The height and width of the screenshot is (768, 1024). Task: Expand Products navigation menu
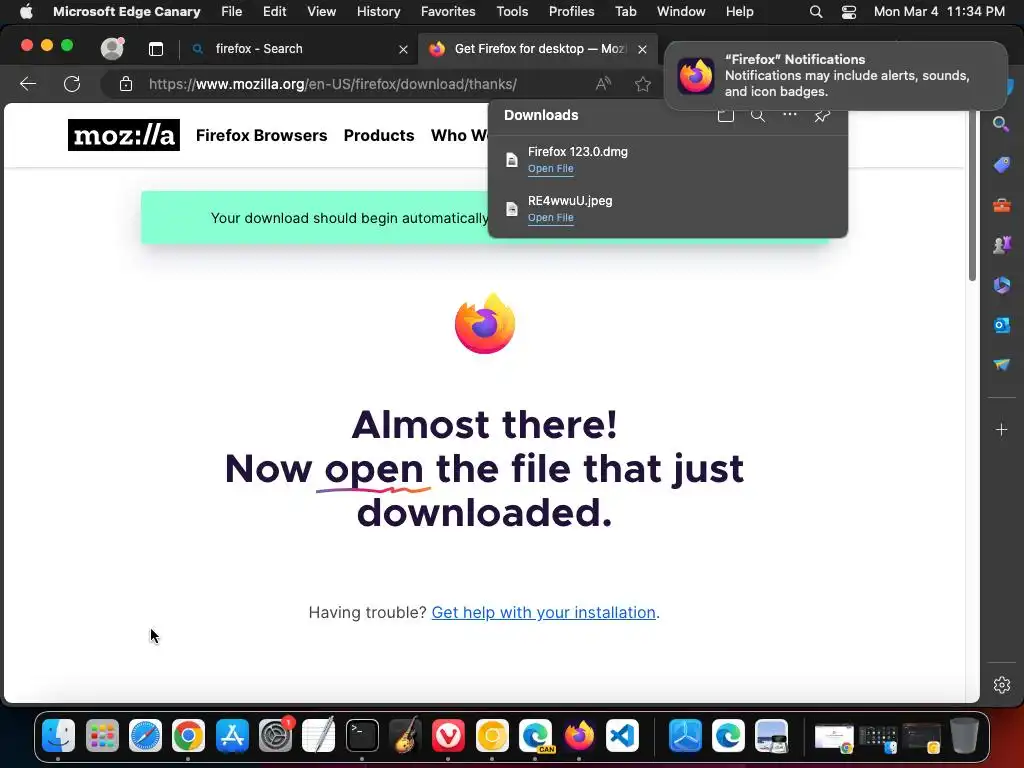[x=379, y=135]
